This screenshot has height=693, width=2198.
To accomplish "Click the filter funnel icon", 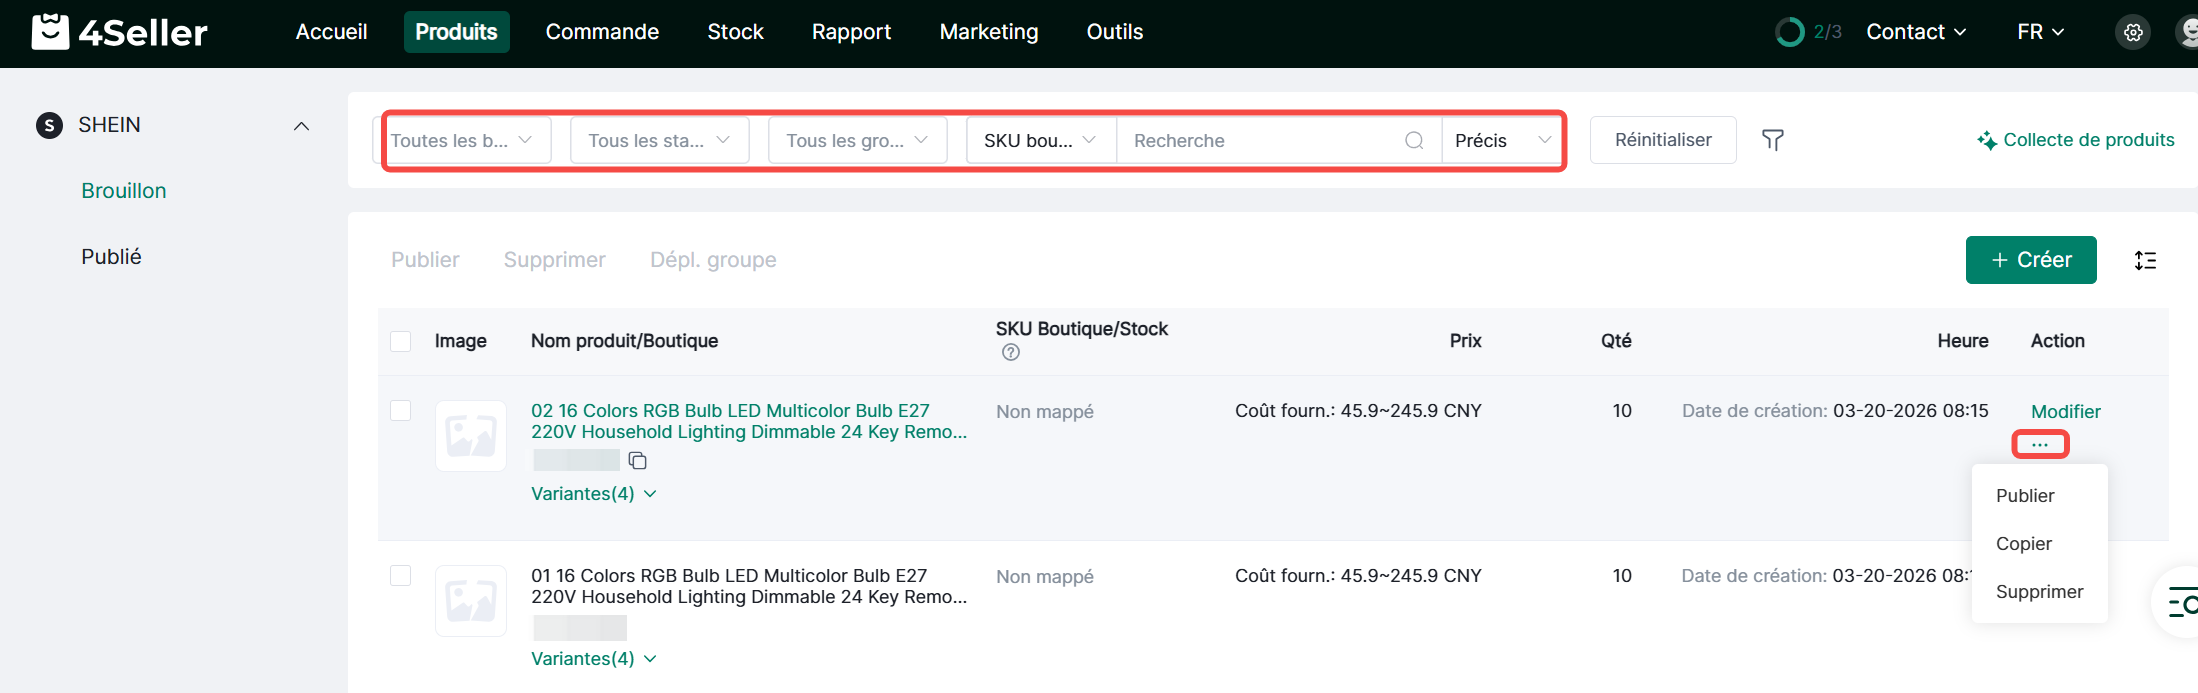I will (x=1772, y=140).
